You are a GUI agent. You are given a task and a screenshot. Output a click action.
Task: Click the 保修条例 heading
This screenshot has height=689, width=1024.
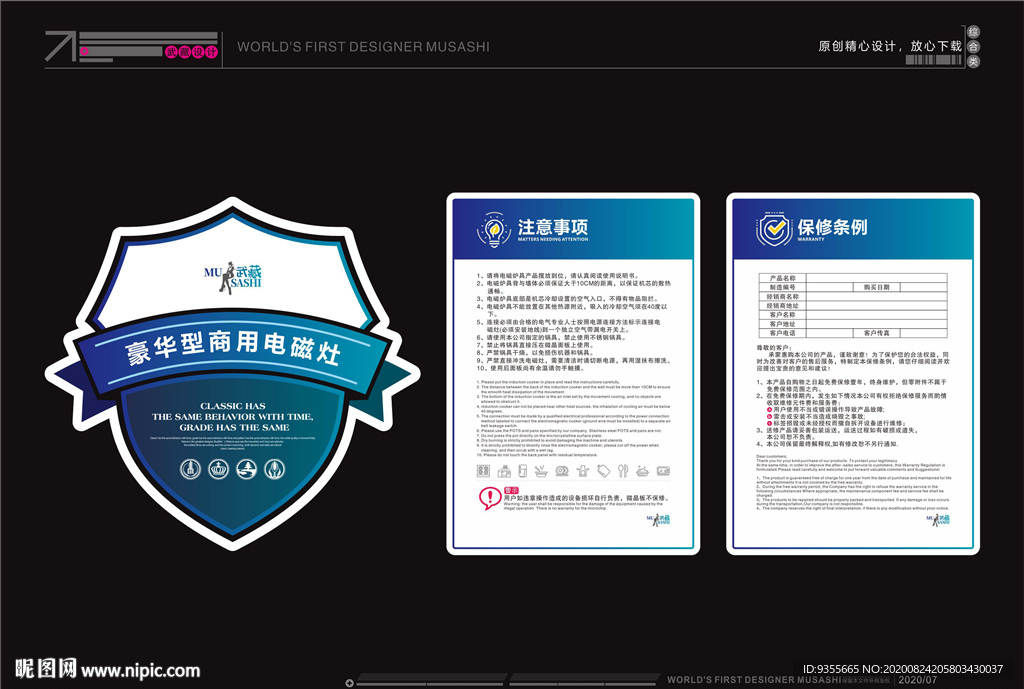pos(832,227)
